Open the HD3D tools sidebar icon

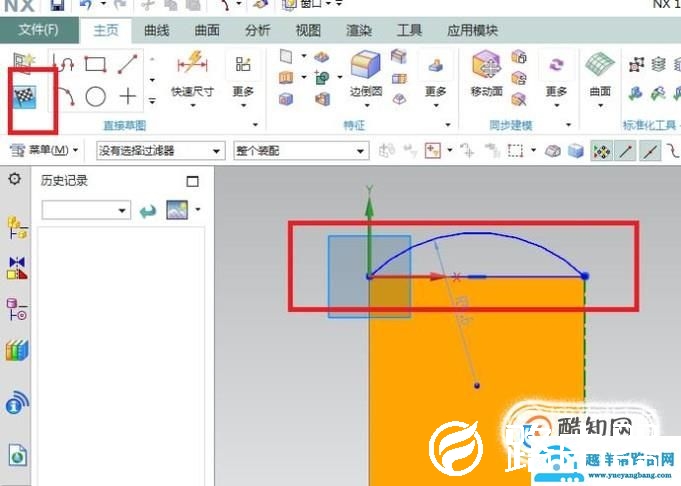17,403
